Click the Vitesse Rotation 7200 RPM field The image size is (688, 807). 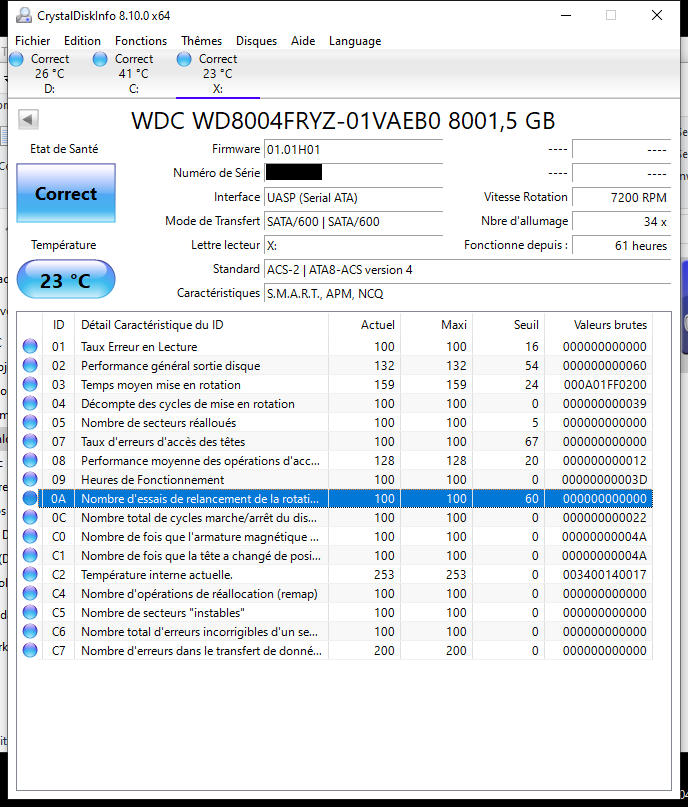tap(621, 198)
